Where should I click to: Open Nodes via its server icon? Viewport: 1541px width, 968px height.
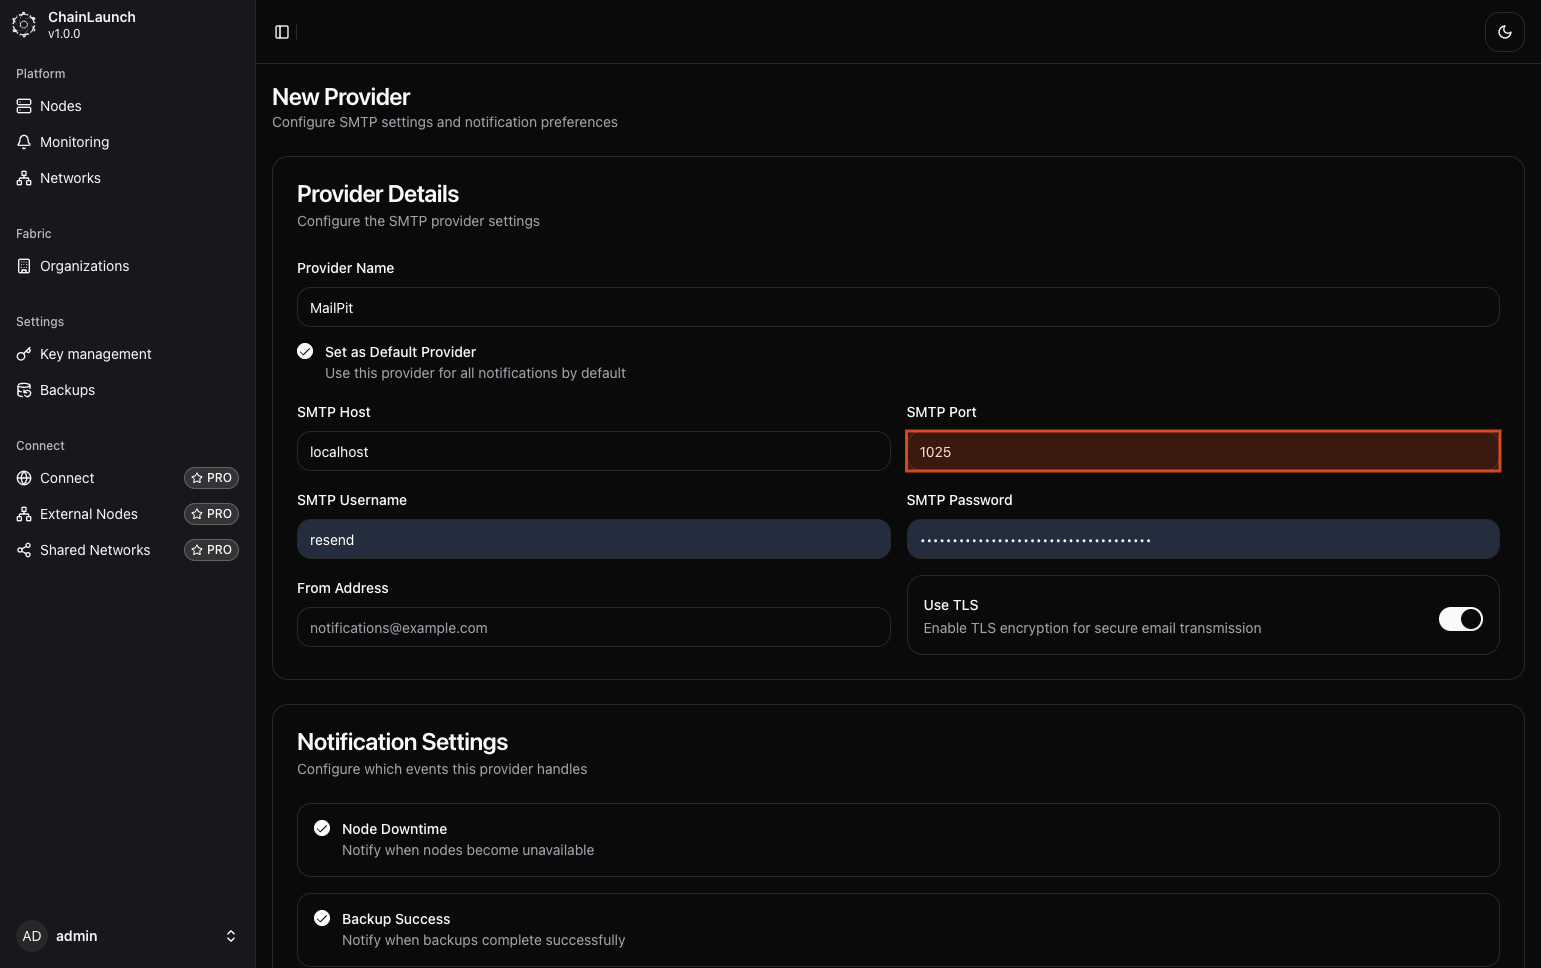[x=24, y=106]
